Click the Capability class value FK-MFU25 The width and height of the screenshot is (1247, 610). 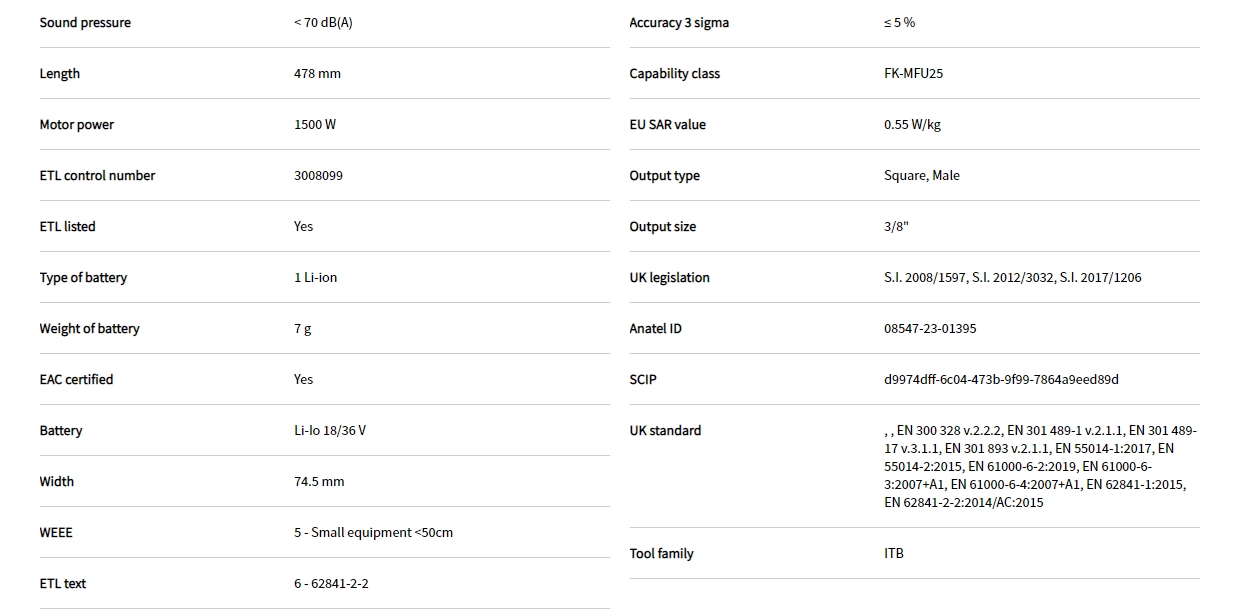913,74
